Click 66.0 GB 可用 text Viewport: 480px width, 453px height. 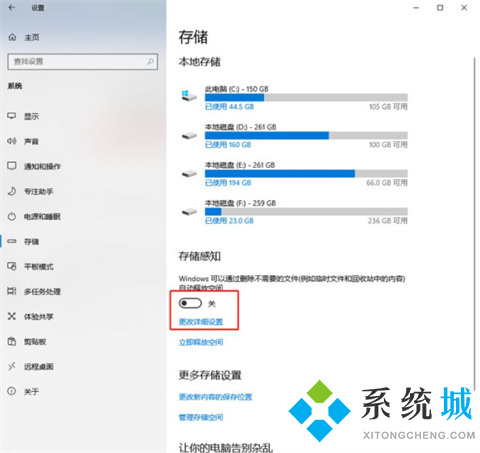tap(387, 183)
